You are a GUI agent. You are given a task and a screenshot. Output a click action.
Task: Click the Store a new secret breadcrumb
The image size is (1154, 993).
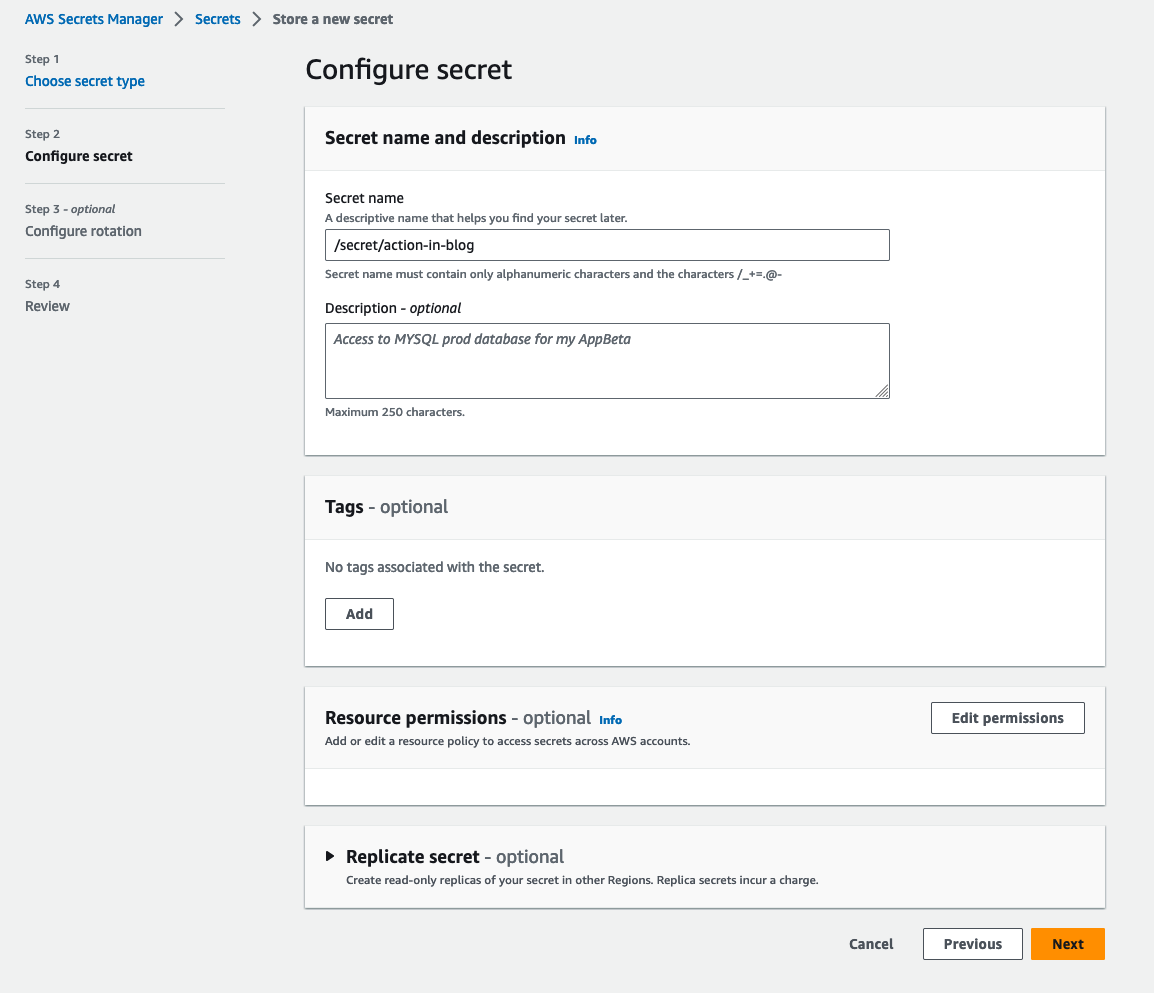tap(333, 19)
